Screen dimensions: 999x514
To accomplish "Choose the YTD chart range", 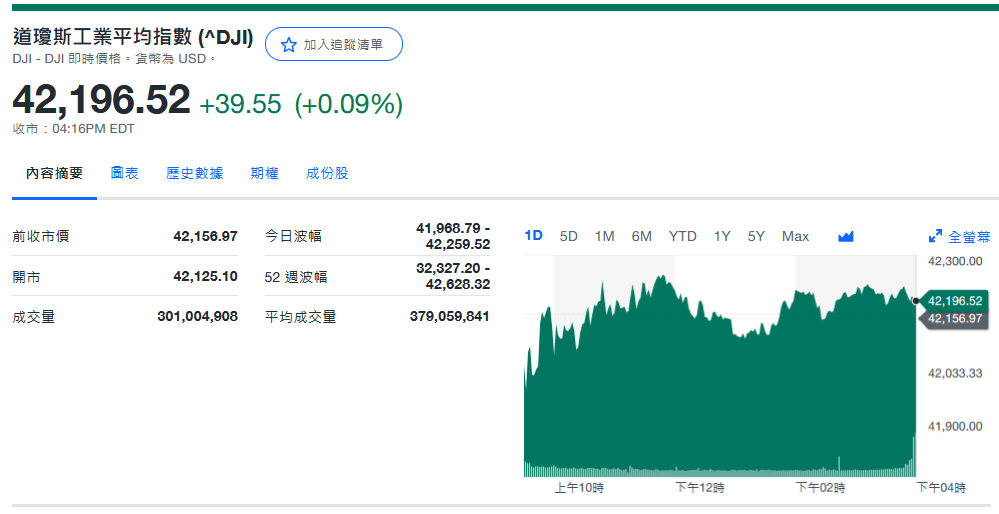I will pyautogui.click(x=682, y=236).
